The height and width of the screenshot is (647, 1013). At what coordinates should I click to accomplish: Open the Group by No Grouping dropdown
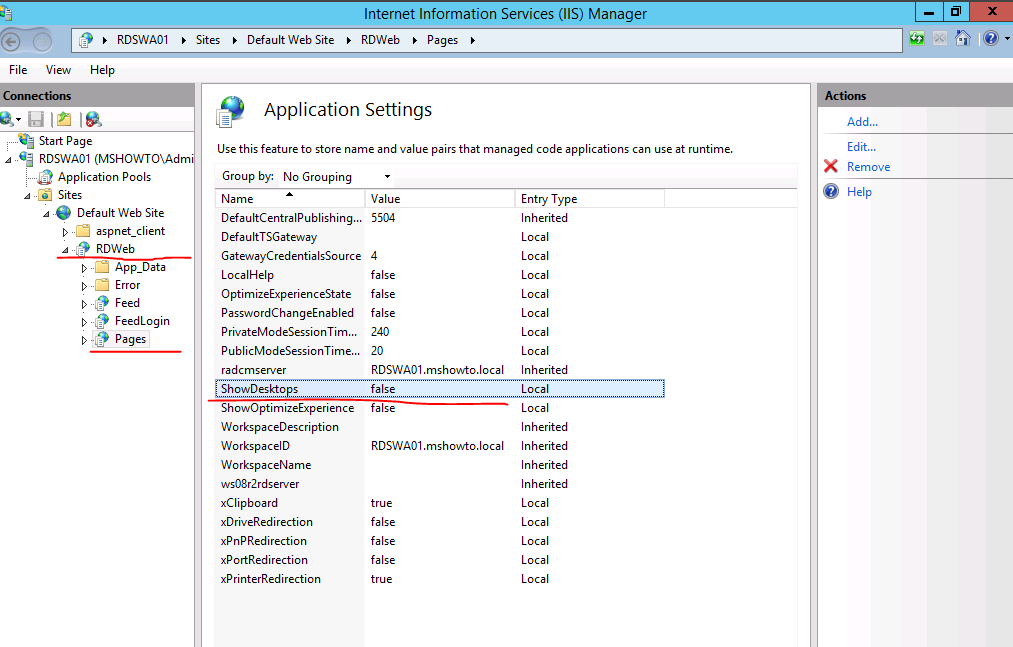coord(337,176)
